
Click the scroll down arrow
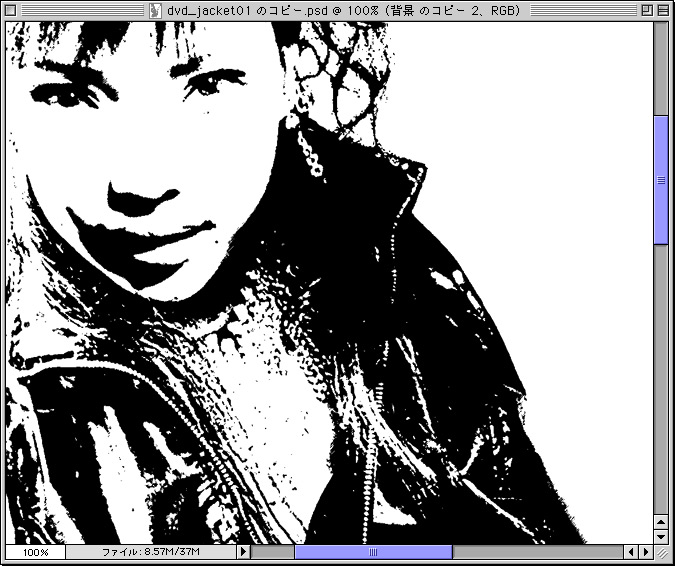[x=661, y=535]
